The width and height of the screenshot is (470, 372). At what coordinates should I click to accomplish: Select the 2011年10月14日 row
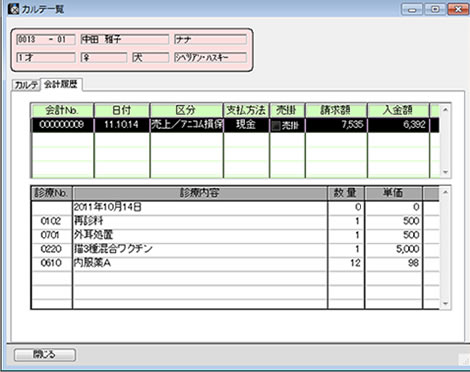pyautogui.click(x=235, y=207)
